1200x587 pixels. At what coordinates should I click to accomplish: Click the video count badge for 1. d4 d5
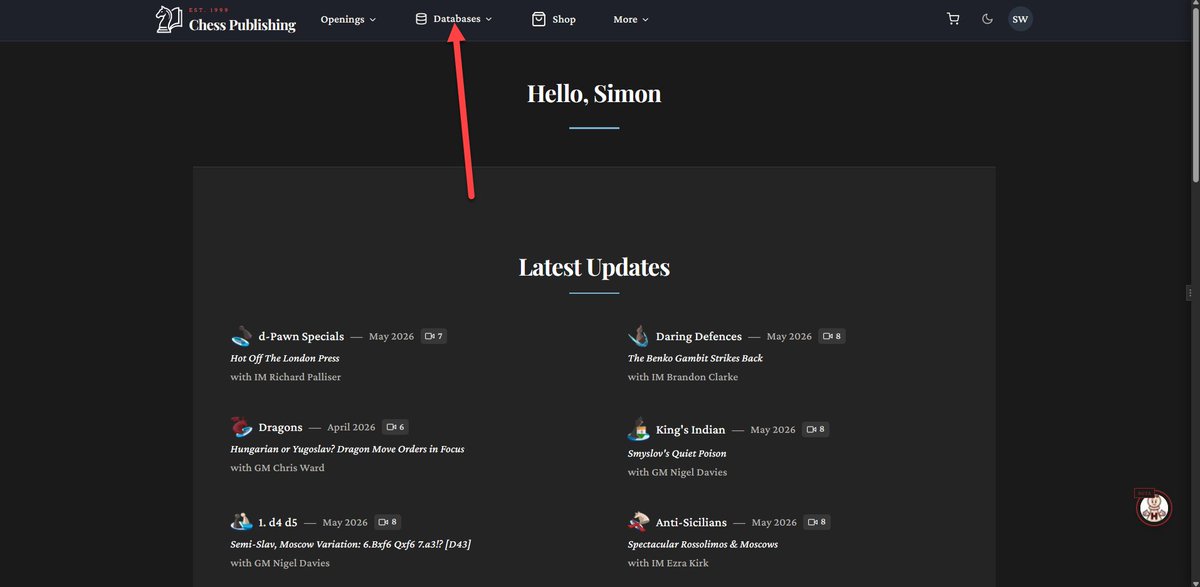(x=388, y=522)
